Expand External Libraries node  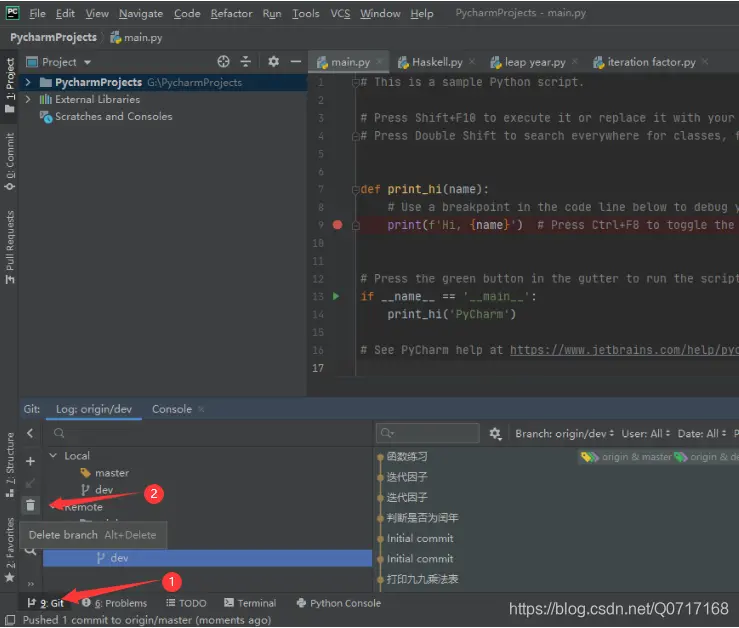(28, 99)
